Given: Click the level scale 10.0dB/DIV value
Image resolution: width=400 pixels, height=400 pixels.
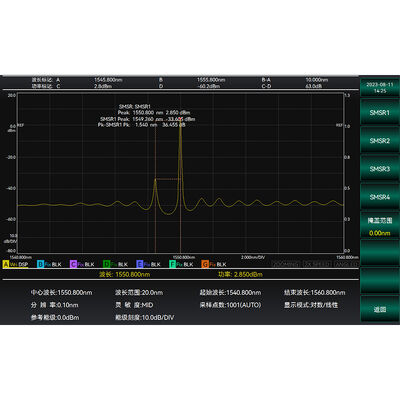Looking at the screenshot, I should point(145,317).
